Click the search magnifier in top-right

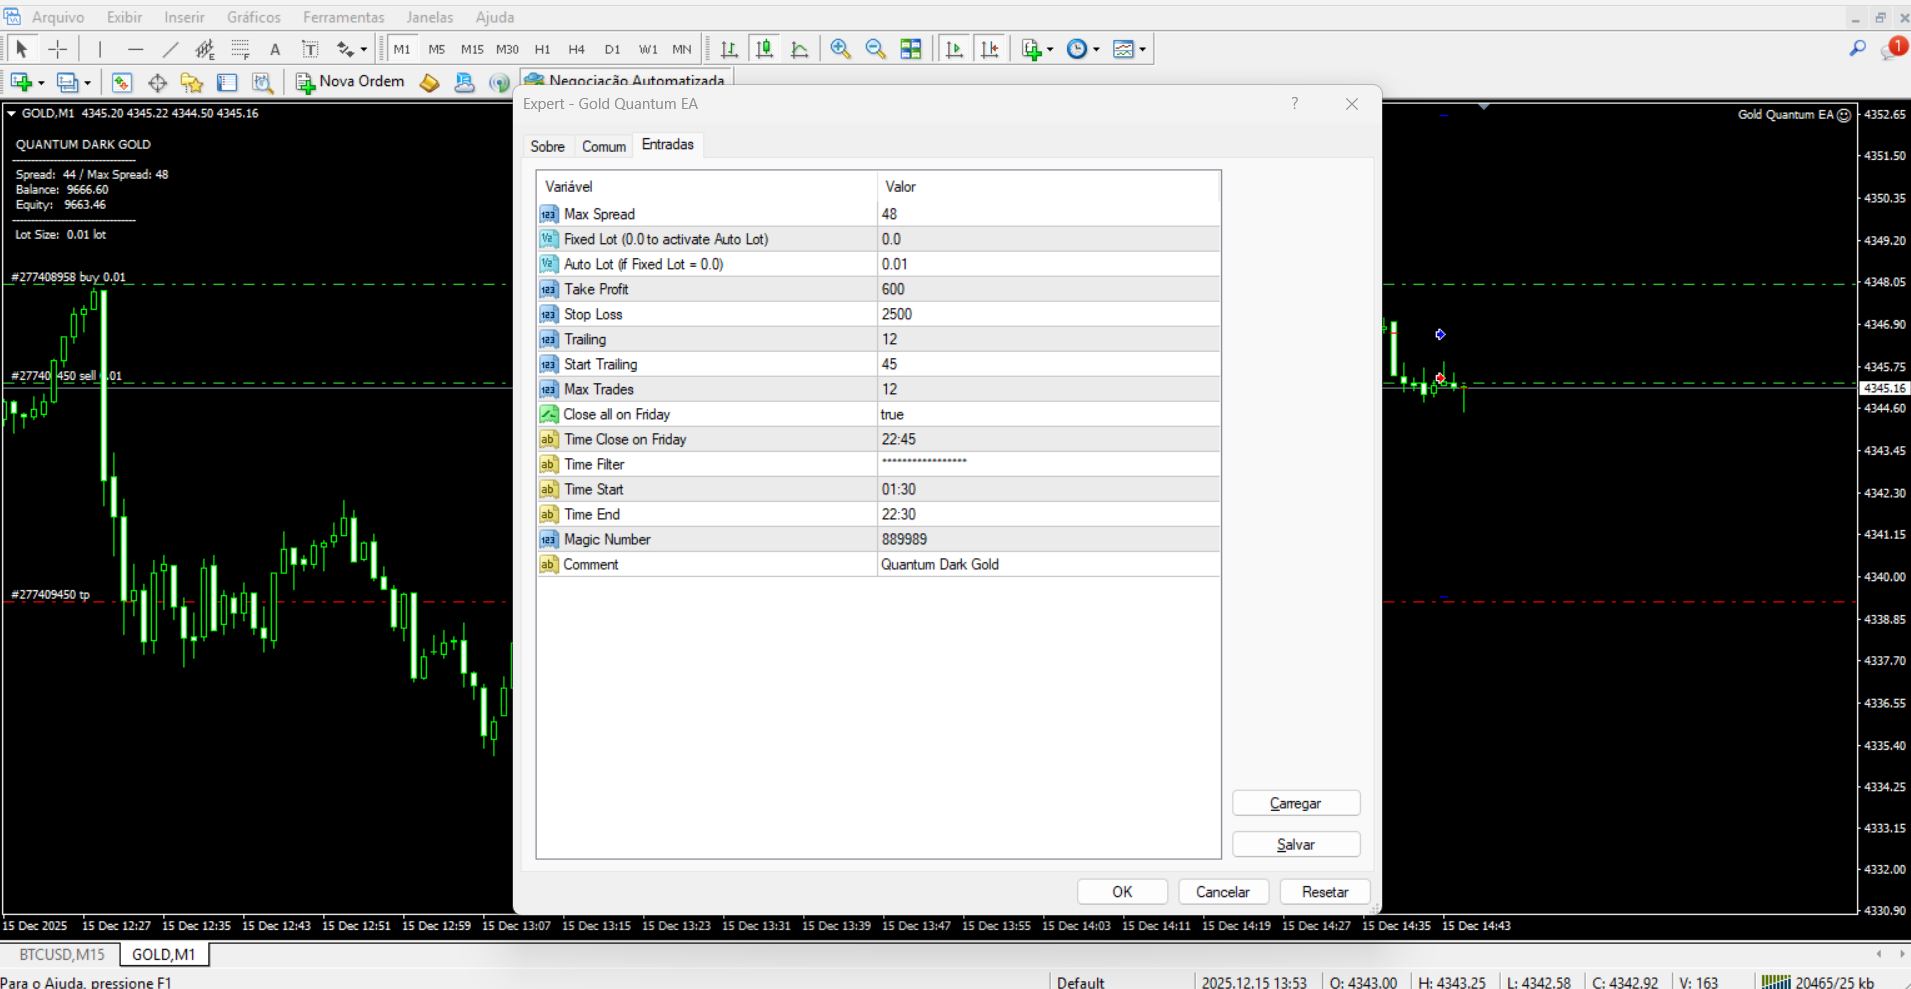pyautogui.click(x=1857, y=48)
